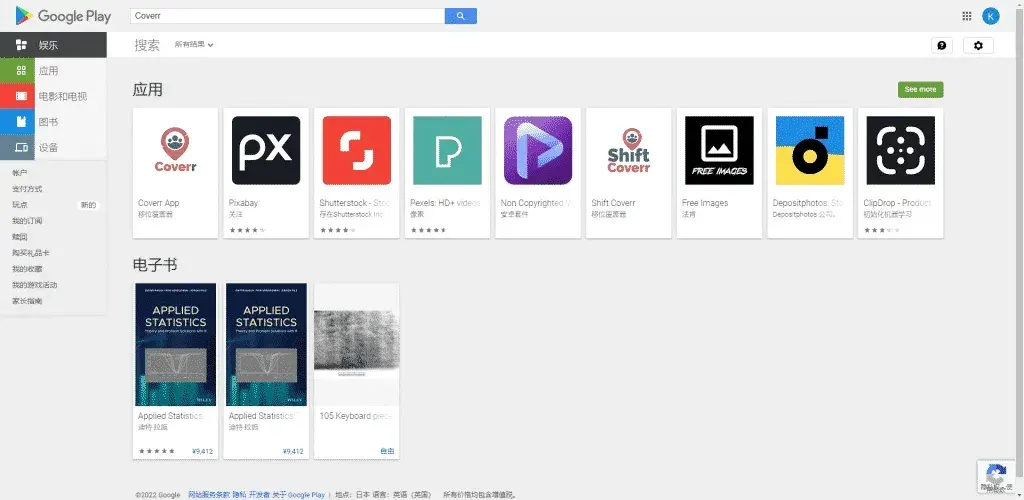Click the ¥9,412 price beside the stars

pos(202,451)
